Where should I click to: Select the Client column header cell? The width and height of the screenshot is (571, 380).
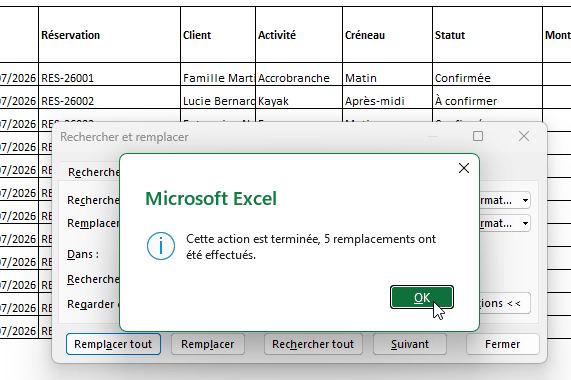click(x=218, y=35)
